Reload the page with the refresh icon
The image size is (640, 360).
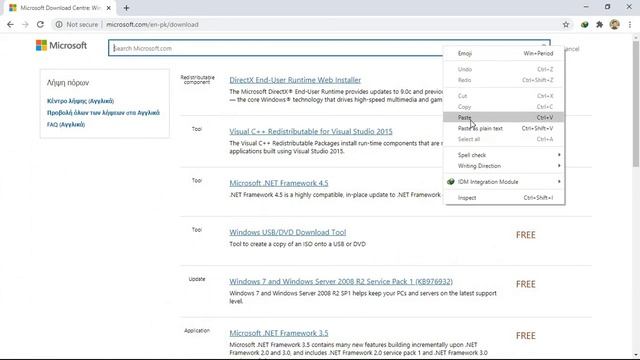40,24
